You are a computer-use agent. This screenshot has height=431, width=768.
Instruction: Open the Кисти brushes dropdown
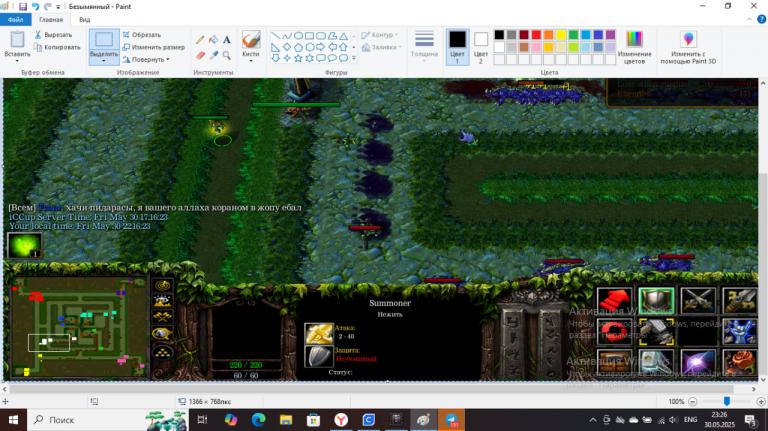(251, 61)
